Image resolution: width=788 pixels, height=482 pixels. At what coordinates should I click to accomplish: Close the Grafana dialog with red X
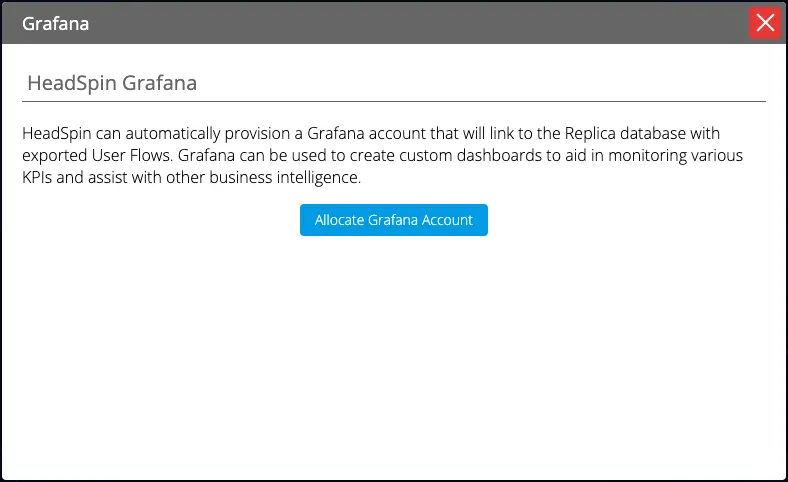tap(765, 23)
